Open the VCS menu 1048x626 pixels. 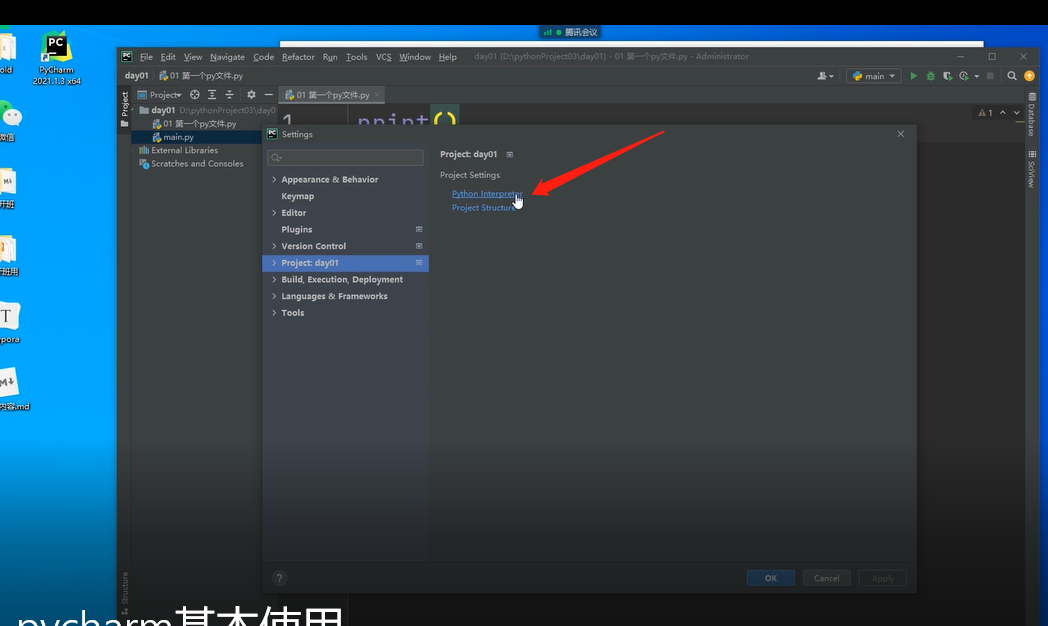[x=384, y=57]
